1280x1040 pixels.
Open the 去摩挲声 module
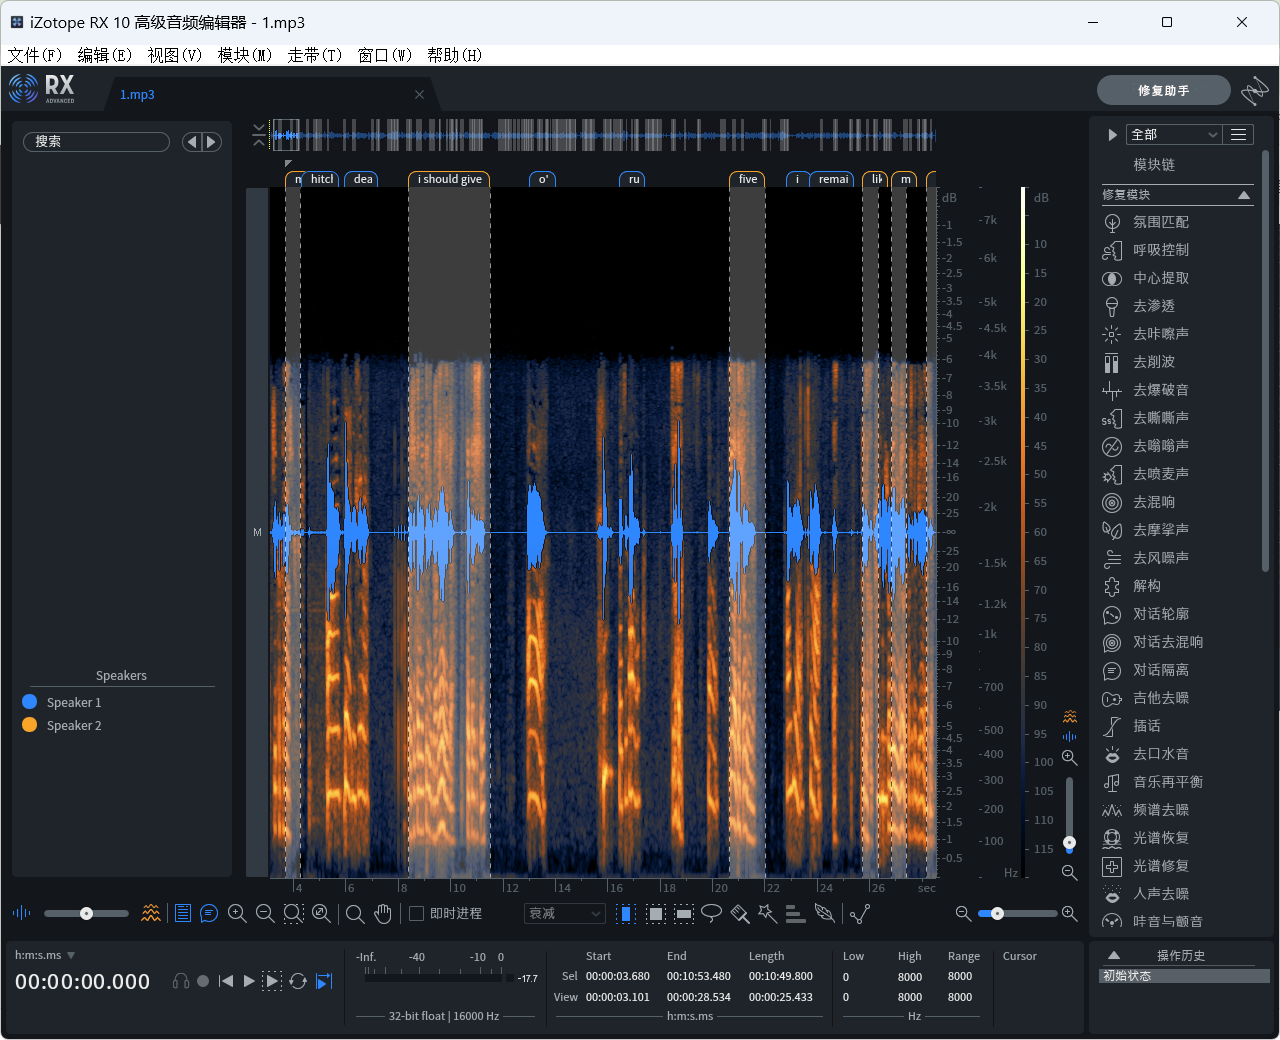pos(1160,530)
